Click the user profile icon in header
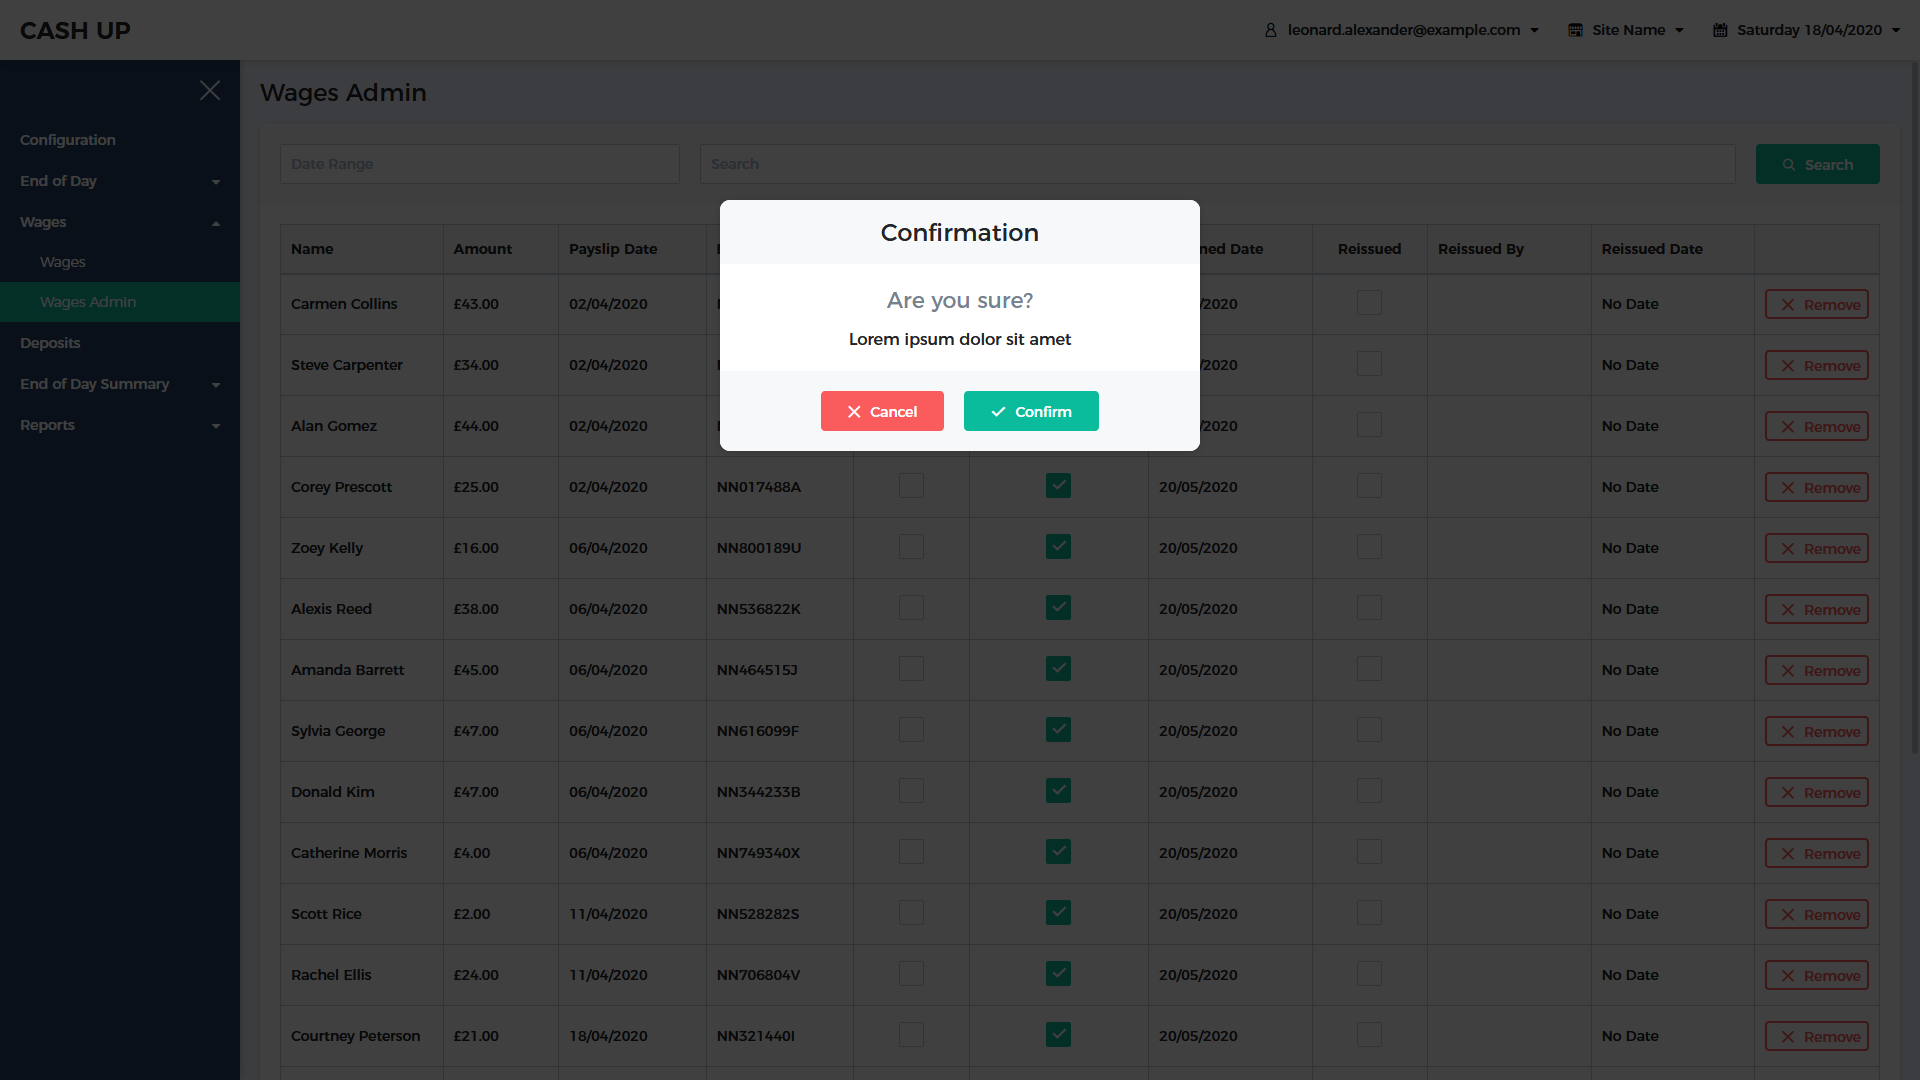 [1271, 30]
